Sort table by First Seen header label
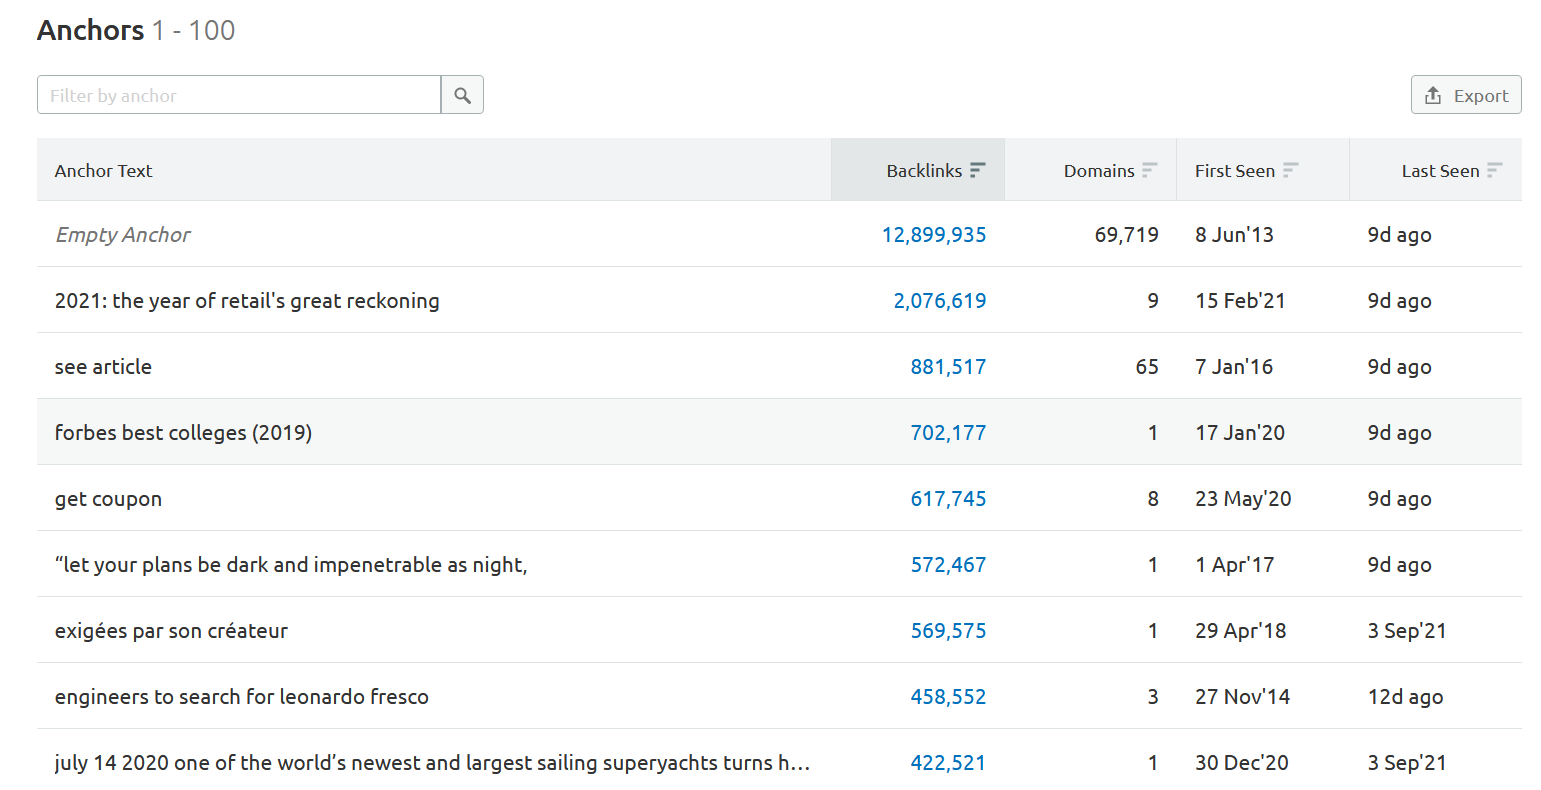 [1234, 171]
